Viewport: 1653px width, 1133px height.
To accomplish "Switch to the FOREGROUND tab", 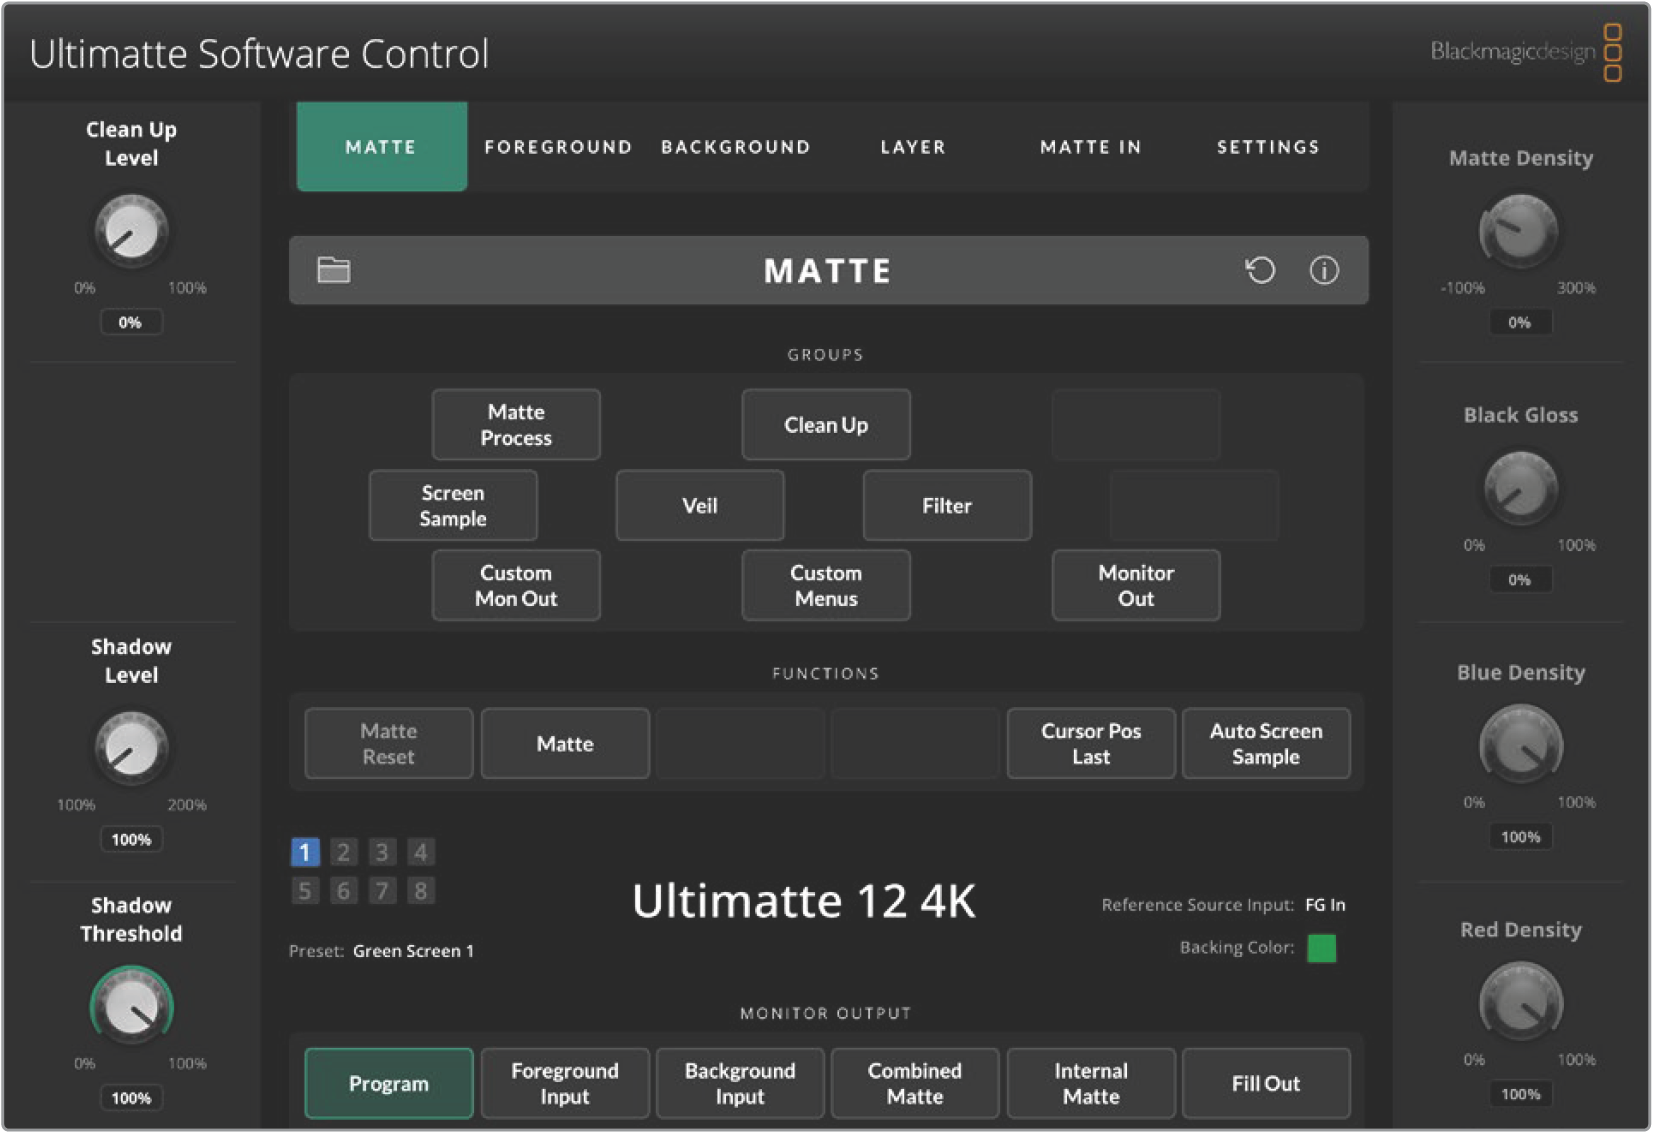I will 558,146.
